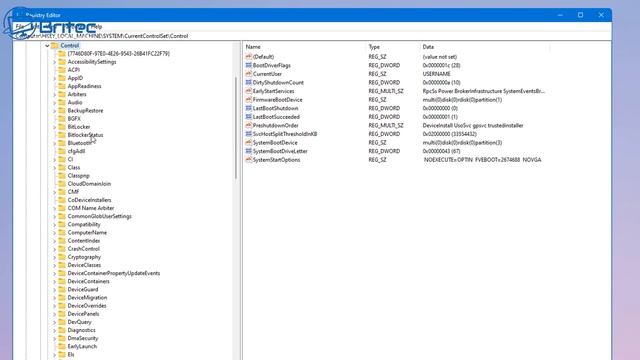
Task: Click the DeviceGuard folder icon
Action: (x=62, y=289)
